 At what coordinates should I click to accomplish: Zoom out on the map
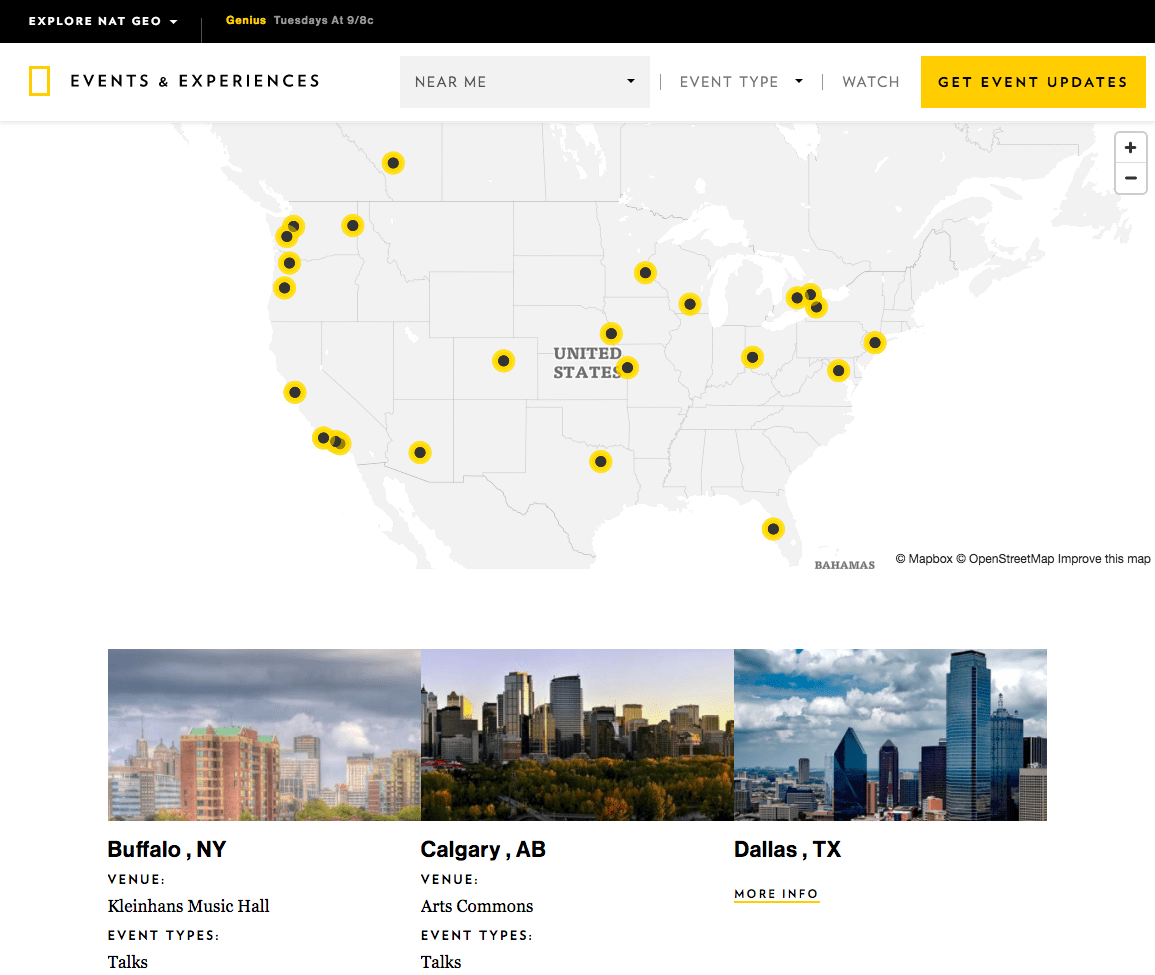click(x=1130, y=179)
